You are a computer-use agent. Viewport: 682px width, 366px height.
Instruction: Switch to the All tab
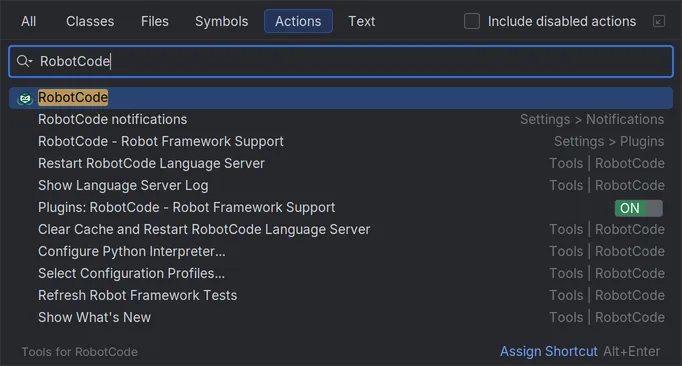tap(29, 21)
